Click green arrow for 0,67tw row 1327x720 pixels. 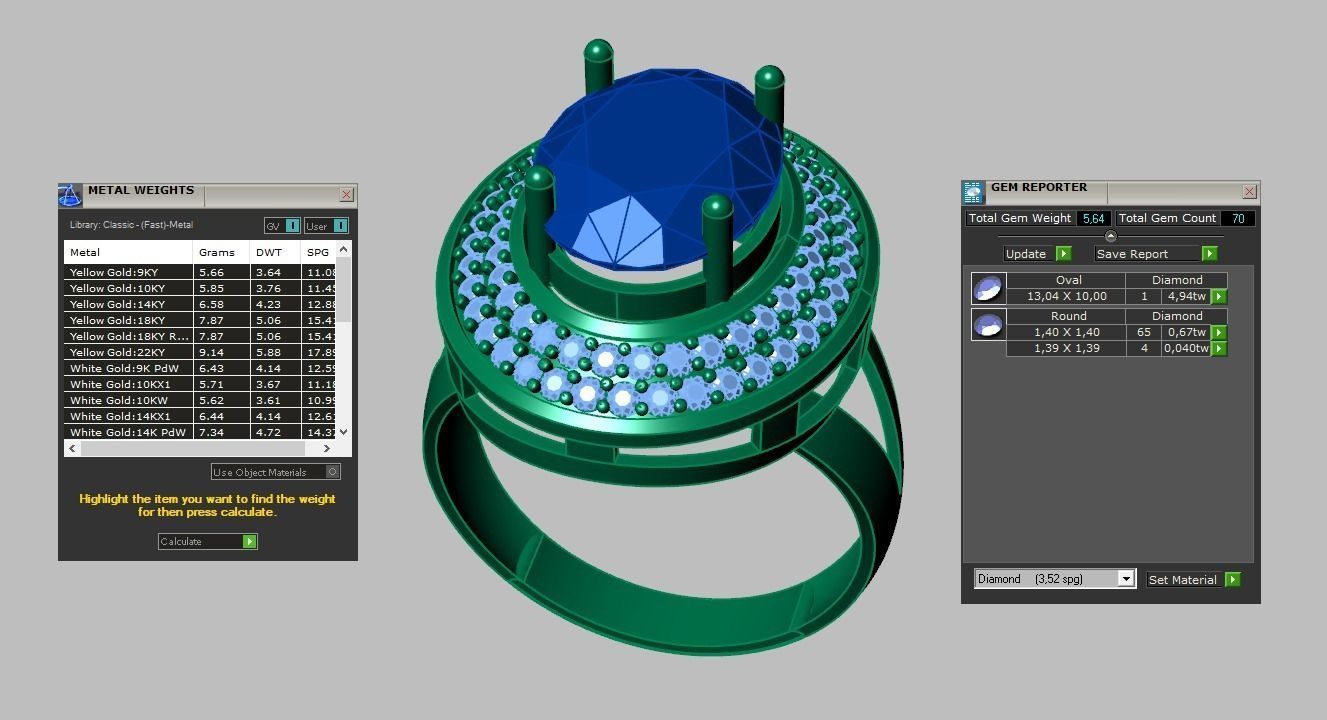point(1218,333)
